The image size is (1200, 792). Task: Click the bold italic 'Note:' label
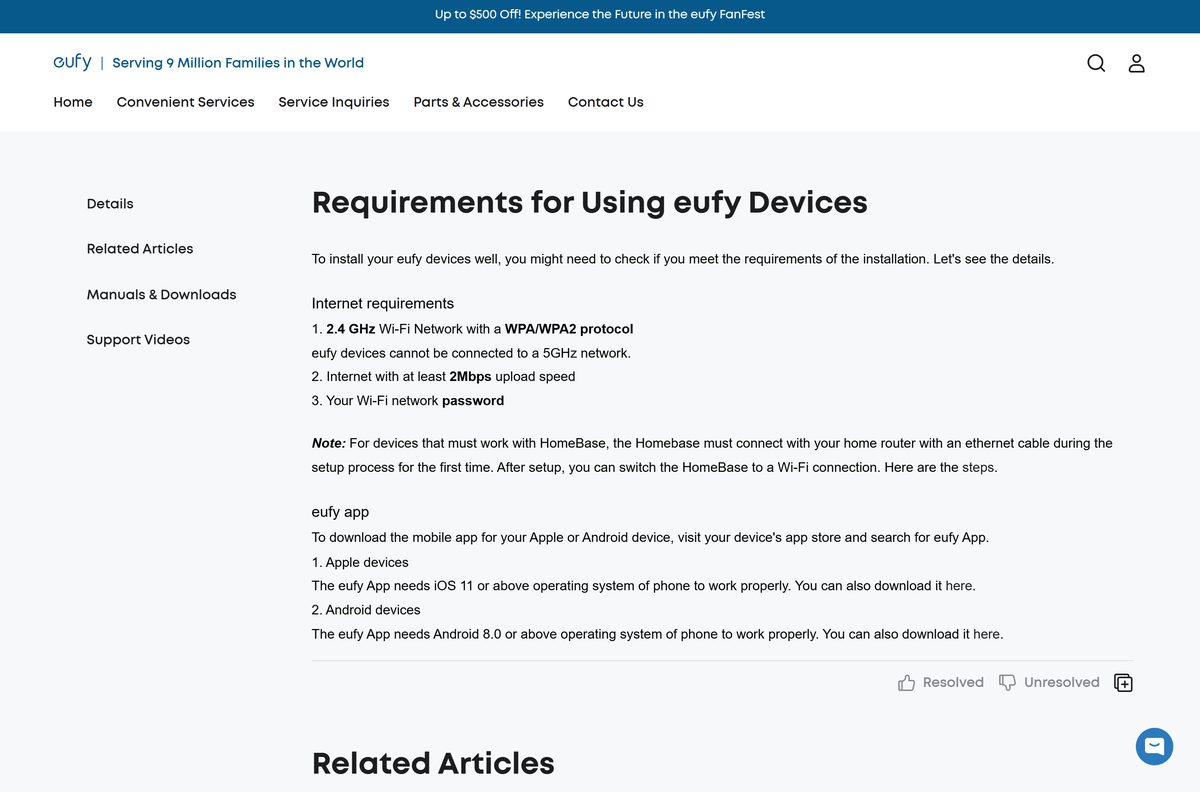pyautogui.click(x=328, y=443)
